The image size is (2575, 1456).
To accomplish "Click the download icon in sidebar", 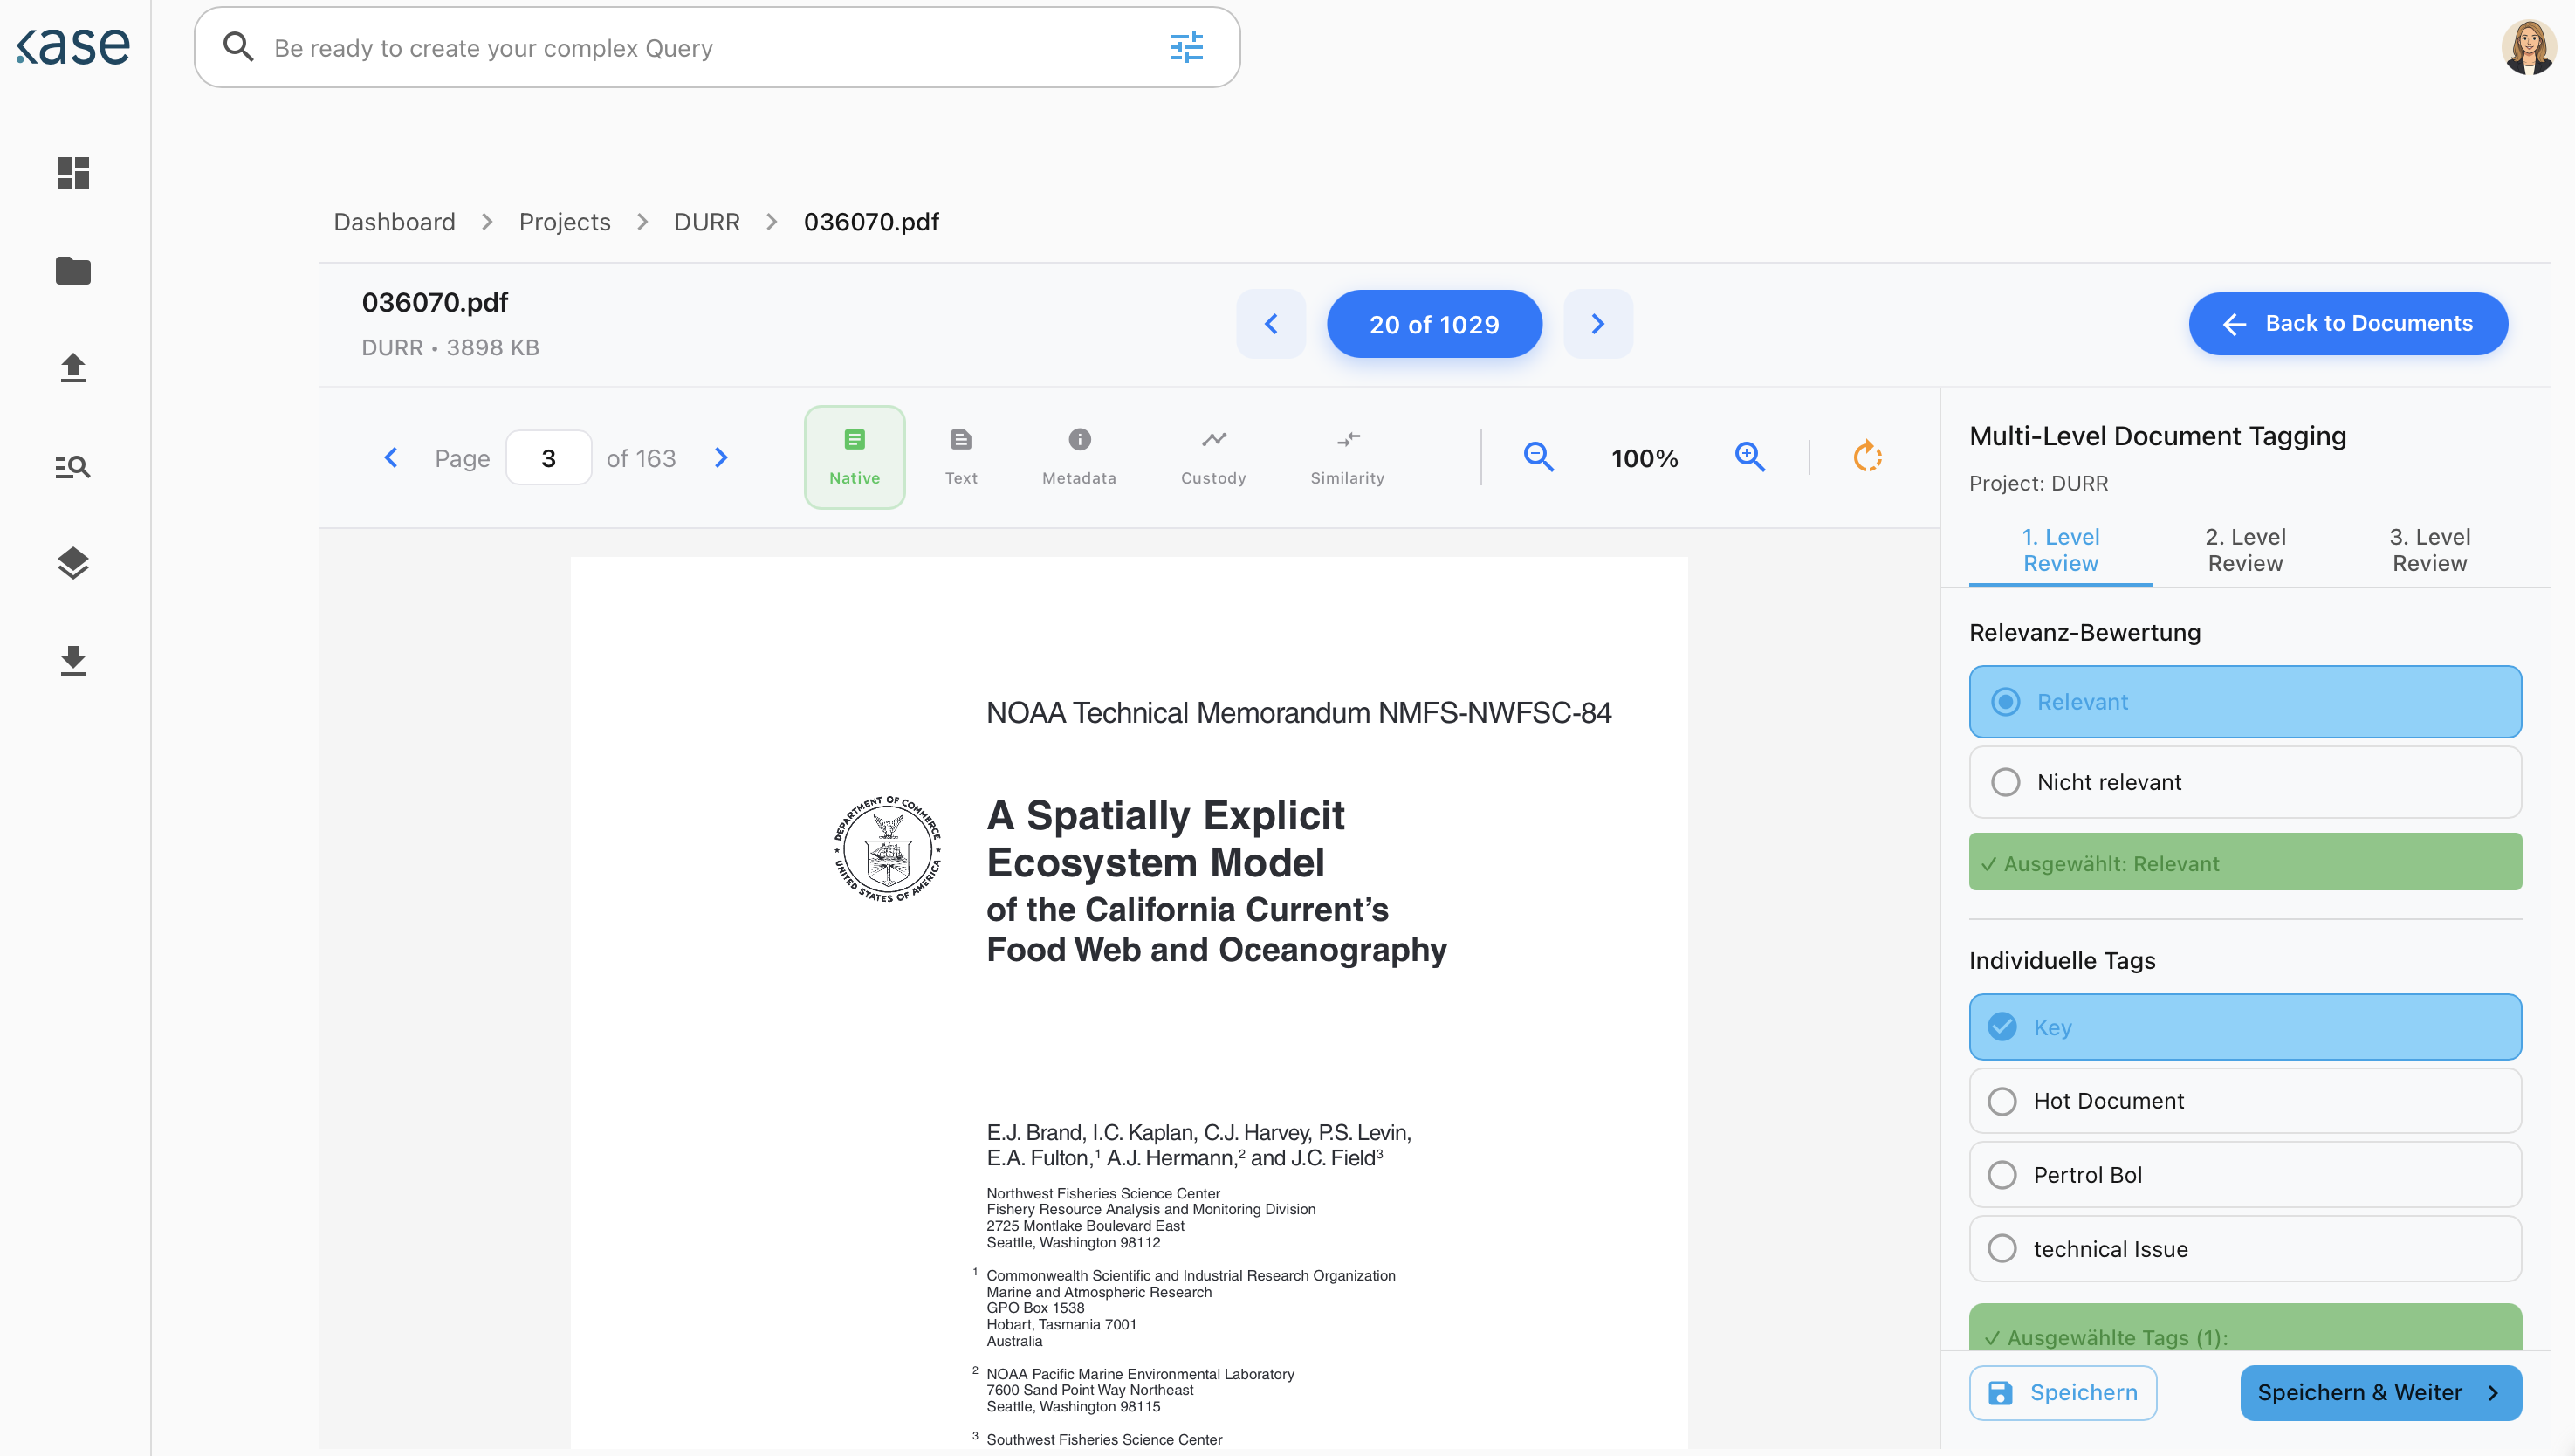I will [x=73, y=661].
